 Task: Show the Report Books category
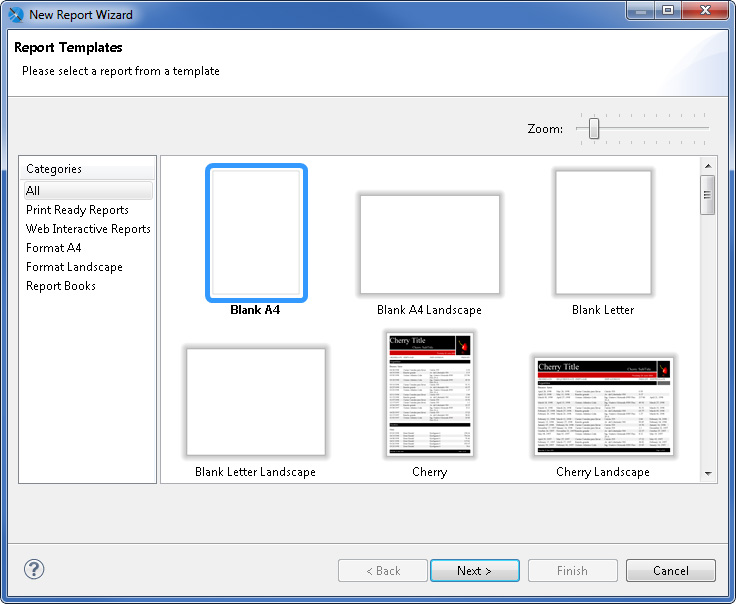pyautogui.click(x=61, y=286)
